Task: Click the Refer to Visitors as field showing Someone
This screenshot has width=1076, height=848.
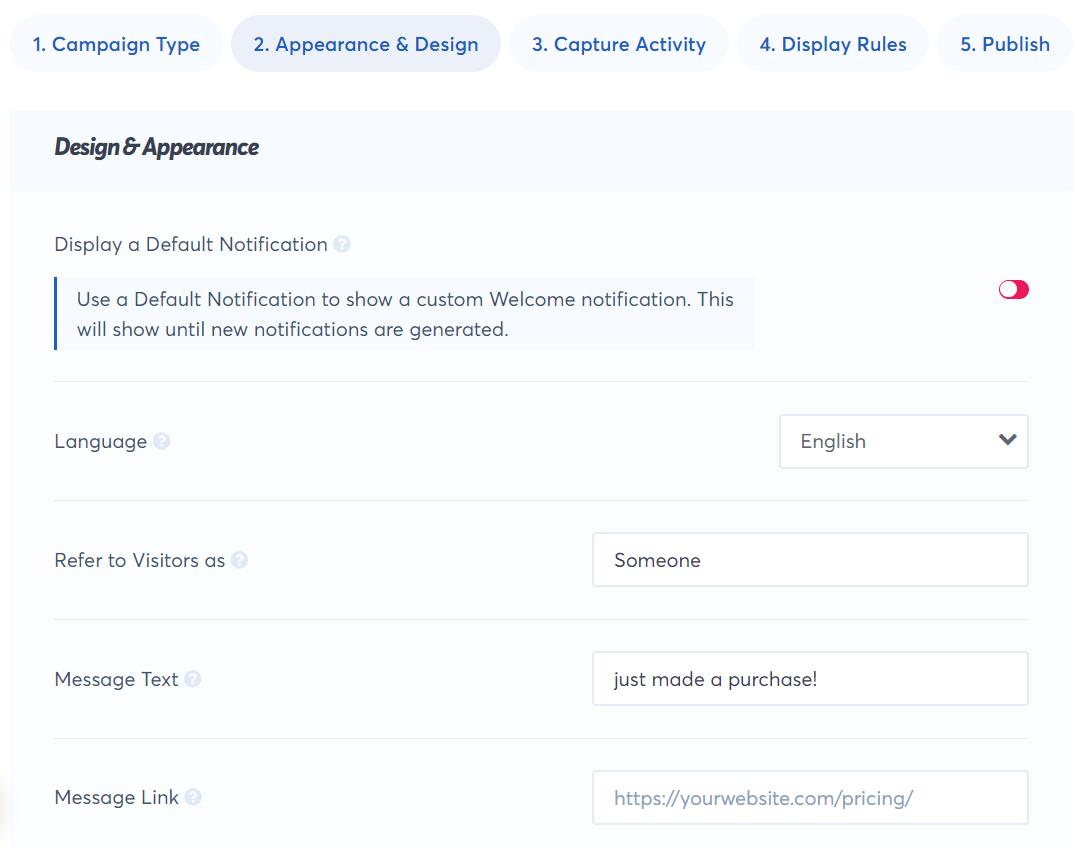Action: [810, 560]
